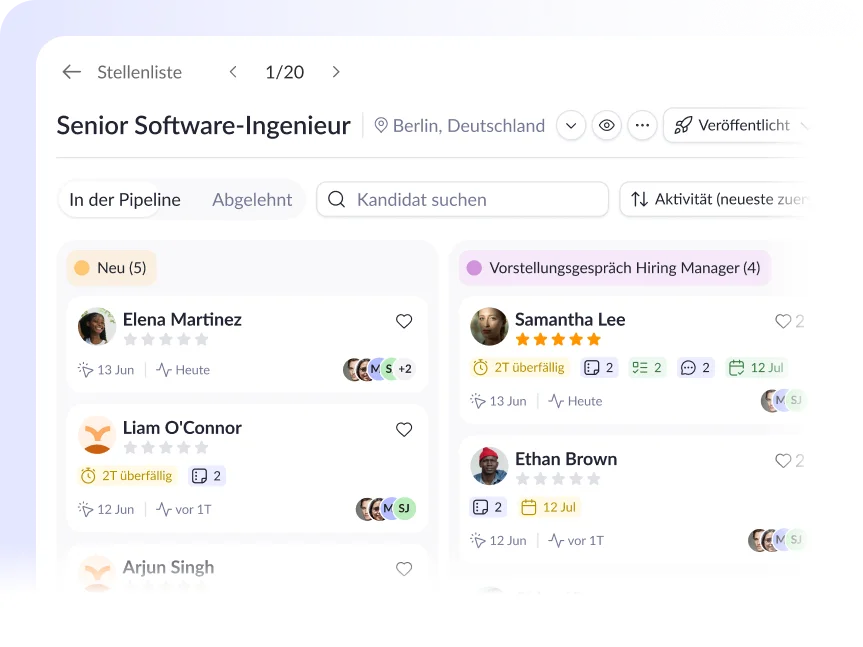Image resolution: width=863 pixels, height=647 pixels.
Task: Toggle the heart on Liam O'Connor's card
Action: pyautogui.click(x=404, y=429)
